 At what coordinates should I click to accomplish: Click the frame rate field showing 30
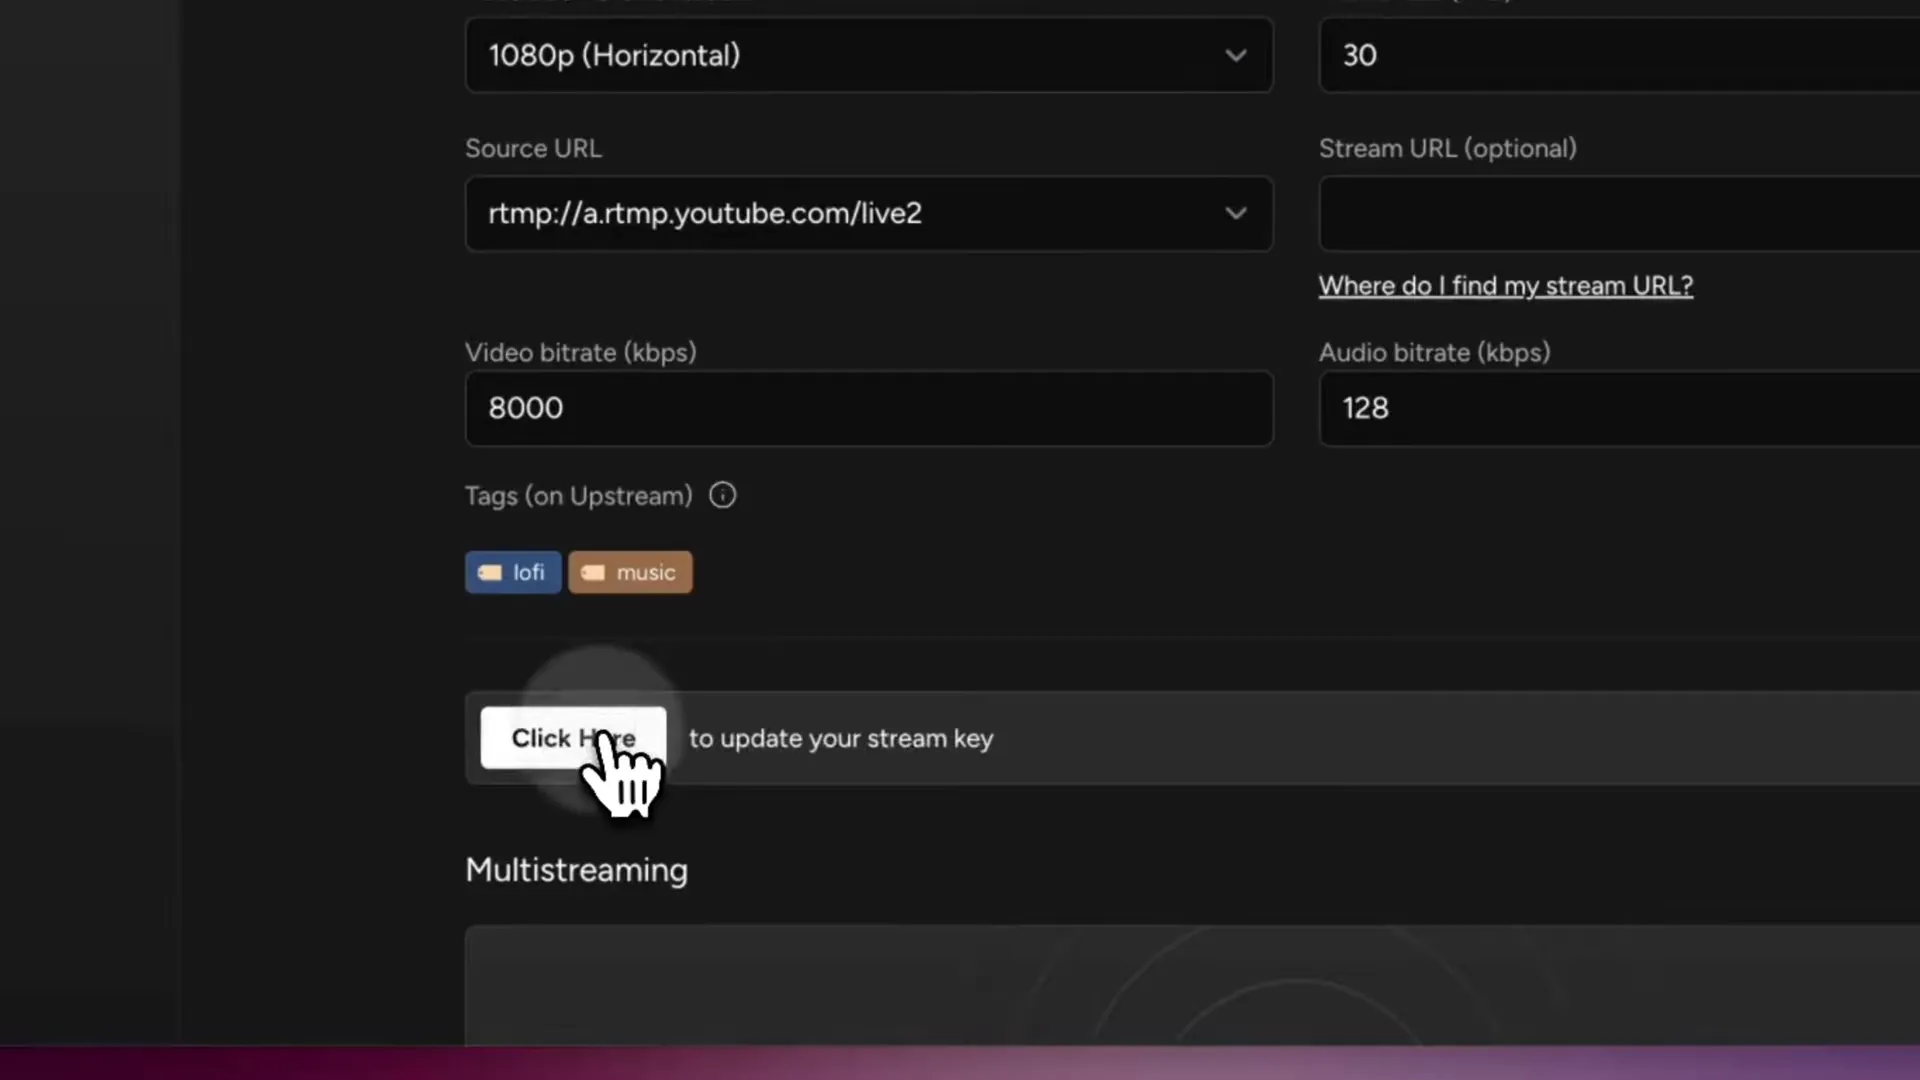1619,55
